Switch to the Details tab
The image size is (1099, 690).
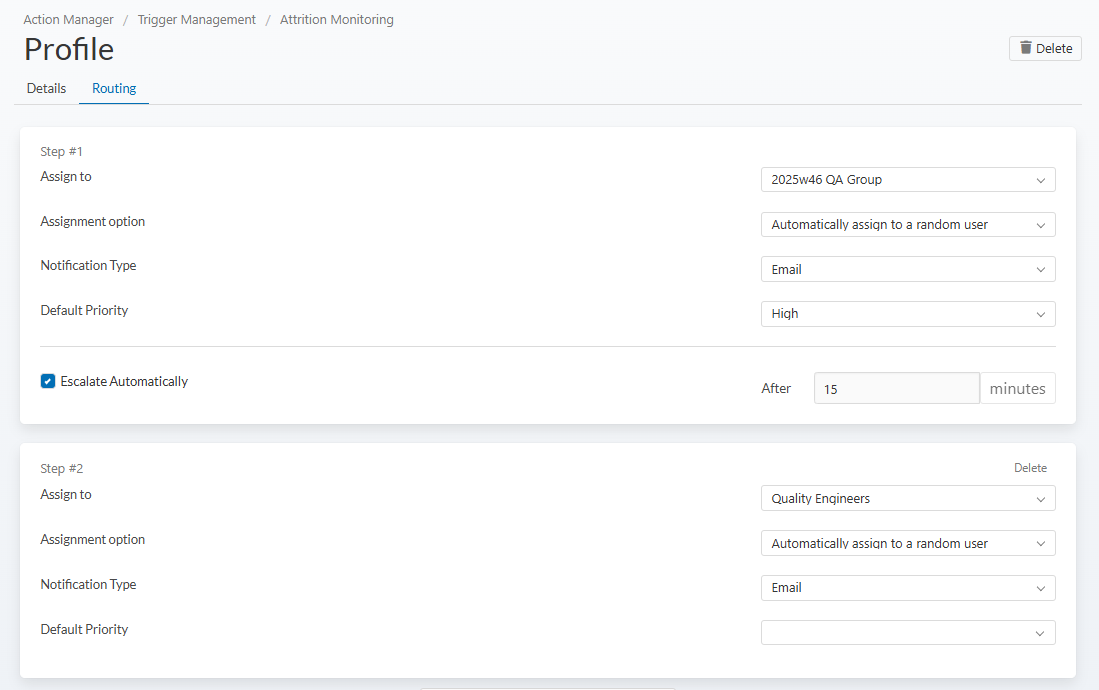pos(46,88)
